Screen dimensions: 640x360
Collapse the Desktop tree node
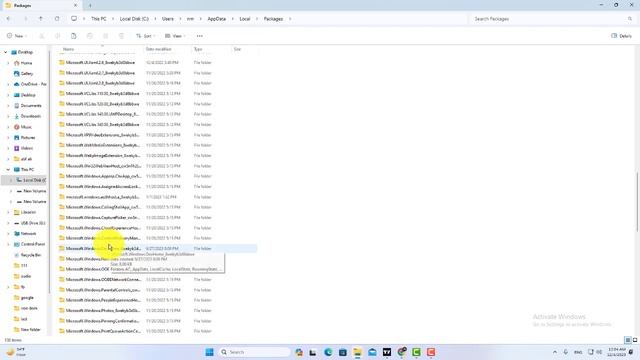5,52
